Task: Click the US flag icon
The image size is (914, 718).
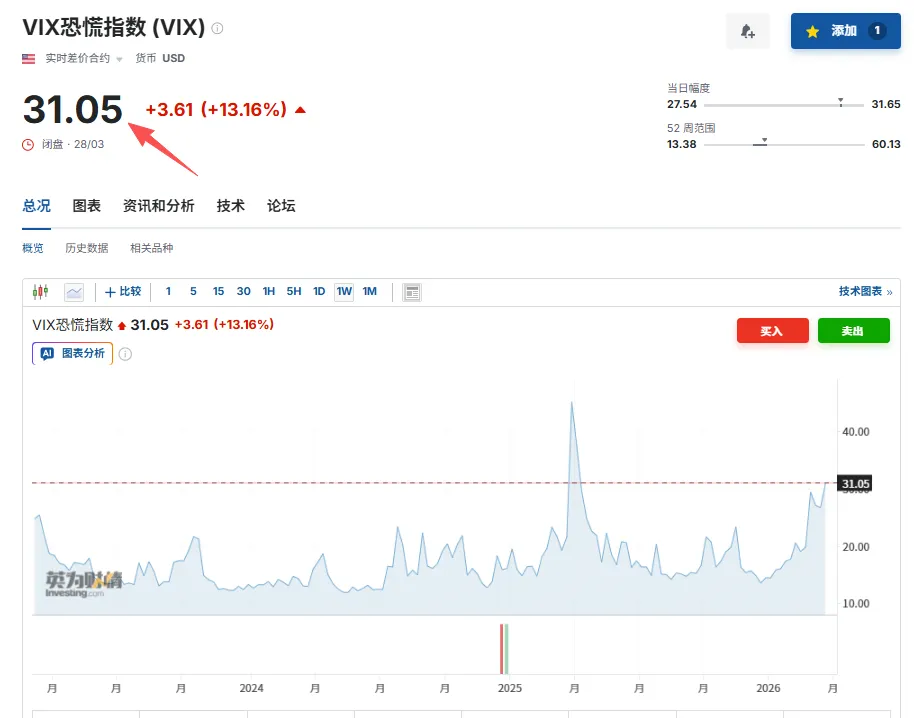Action: [x=29, y=58]
